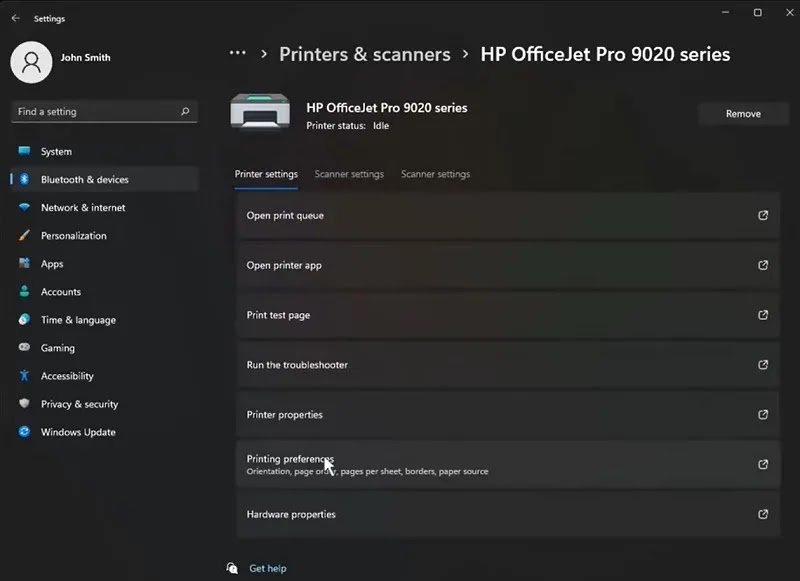Select the Printer settings tab
Viewport: 800px width, 581px height.
point(266,174)
